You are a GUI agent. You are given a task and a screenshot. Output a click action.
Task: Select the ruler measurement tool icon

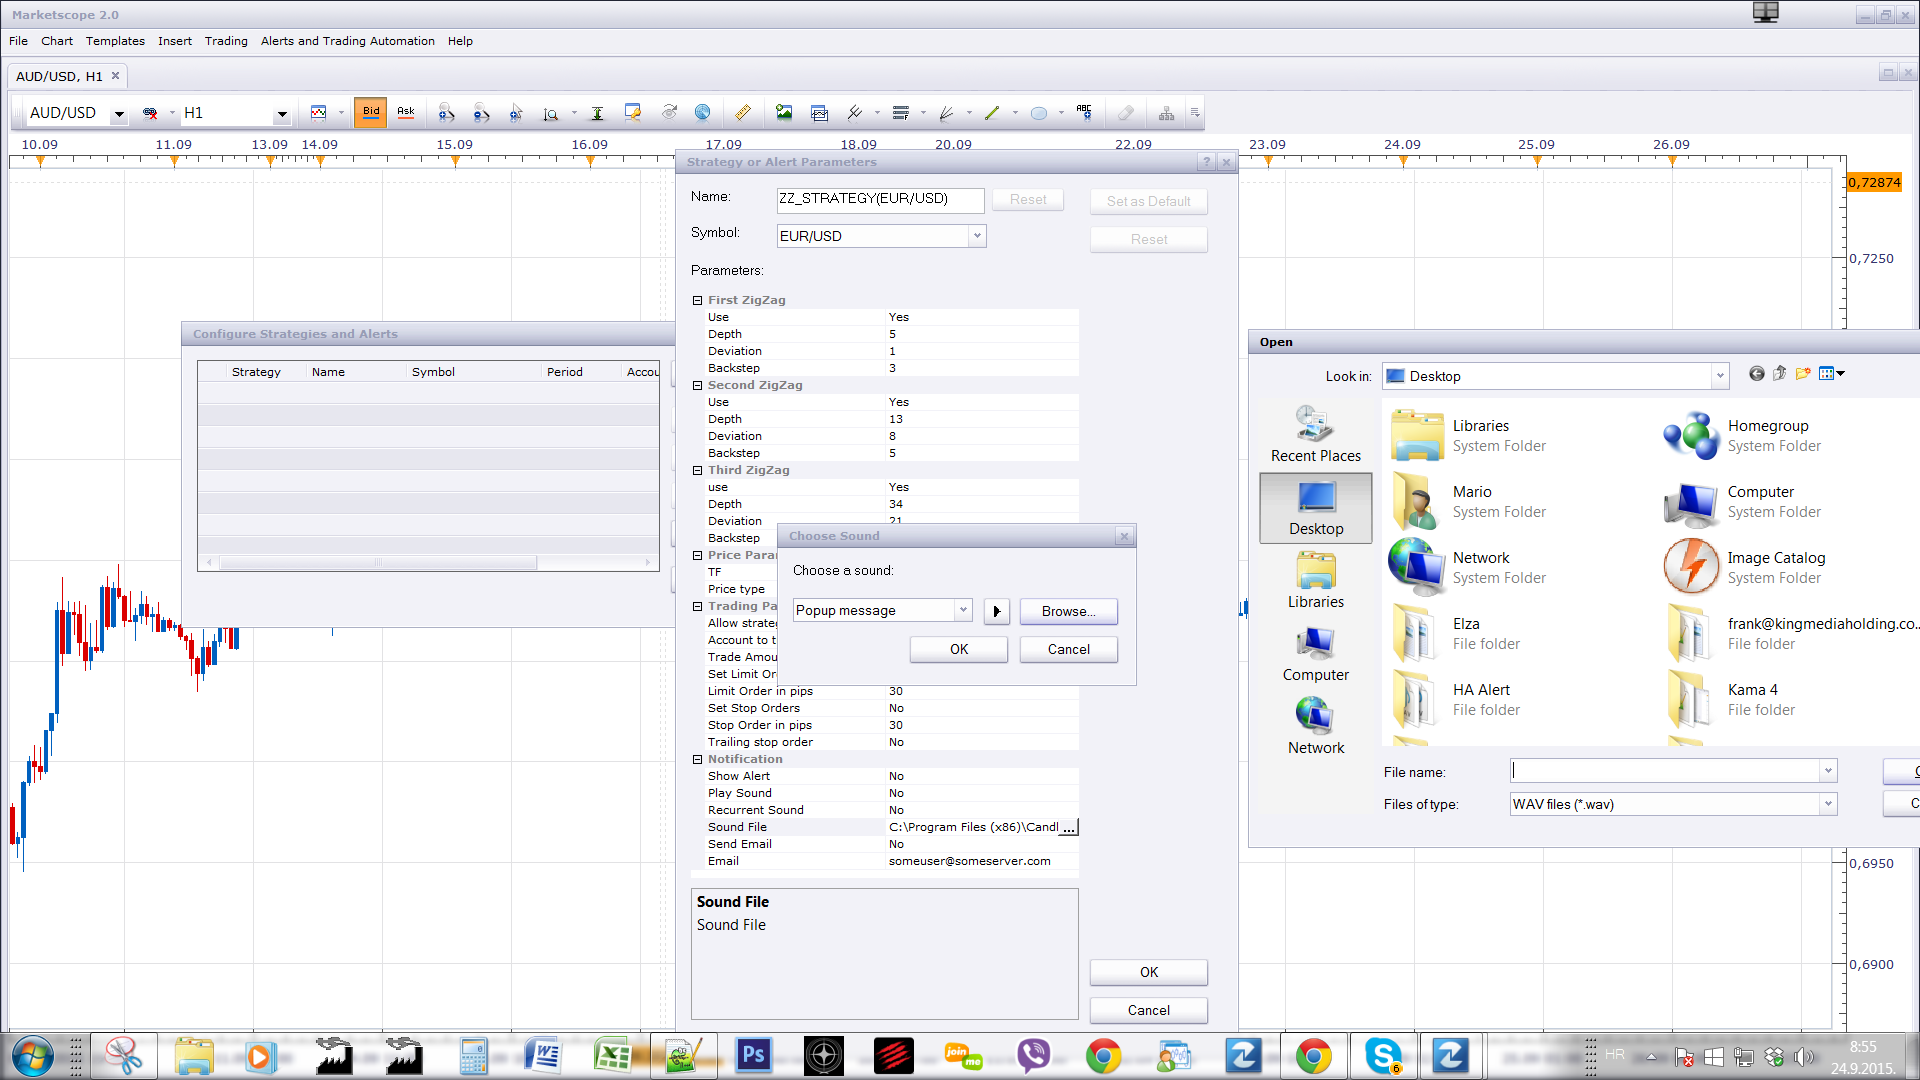click(742, 113)
